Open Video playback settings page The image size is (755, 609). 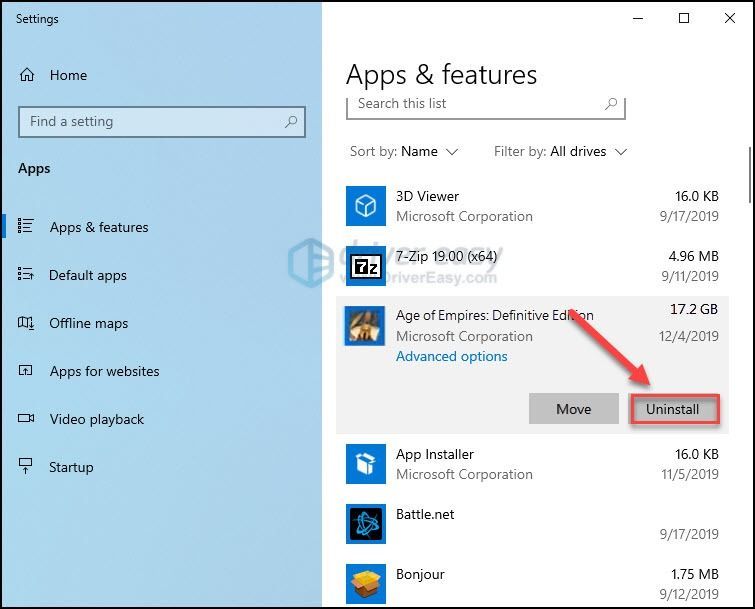pos(97,419)
